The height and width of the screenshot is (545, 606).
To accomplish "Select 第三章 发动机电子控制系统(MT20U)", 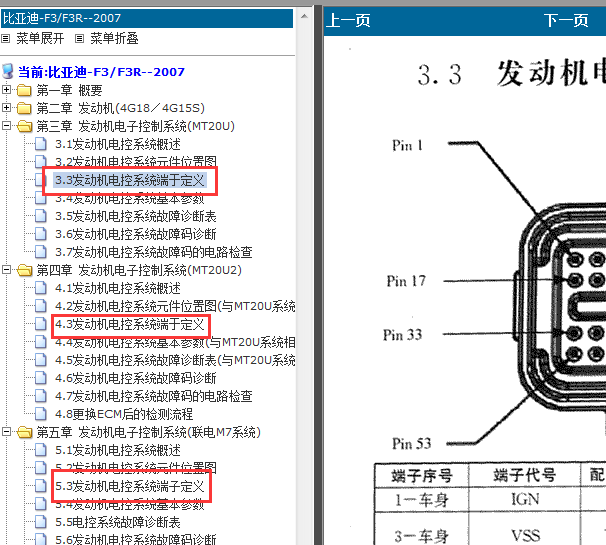I will click(136, 126).
